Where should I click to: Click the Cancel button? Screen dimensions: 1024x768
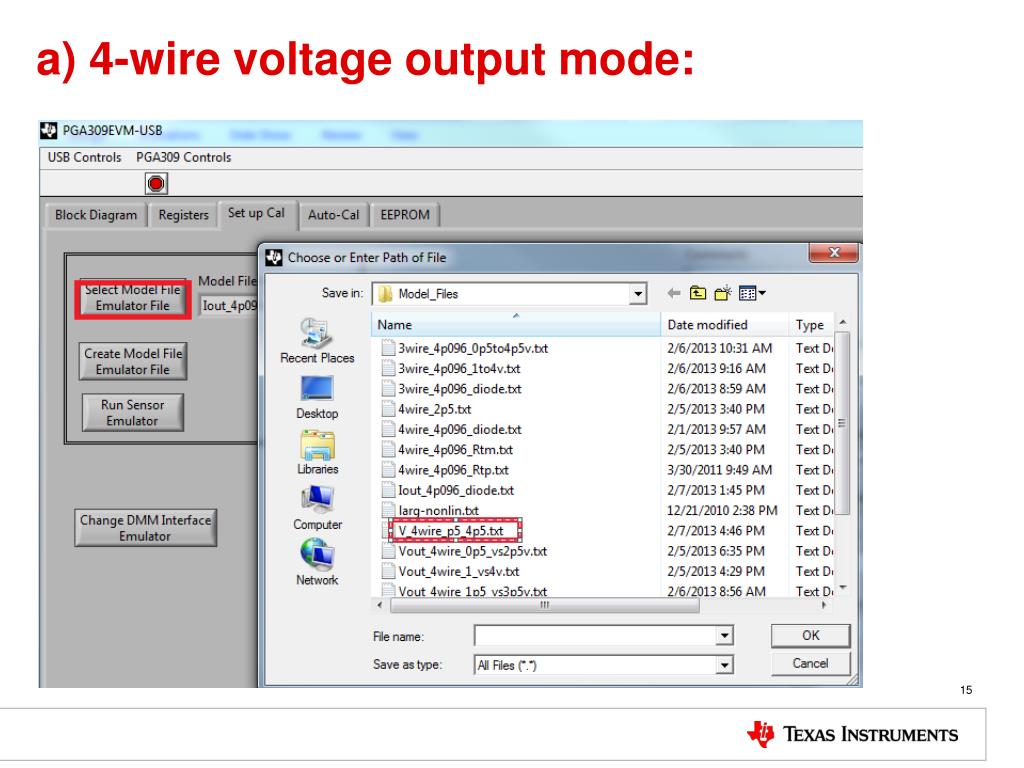click(x=810, y=664)
